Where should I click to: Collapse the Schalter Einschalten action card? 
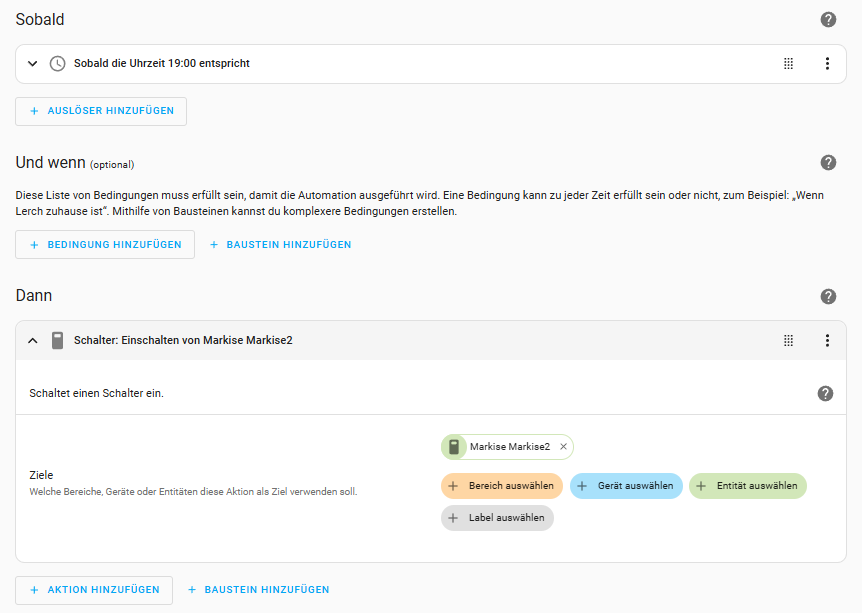[x=32, y=340]
